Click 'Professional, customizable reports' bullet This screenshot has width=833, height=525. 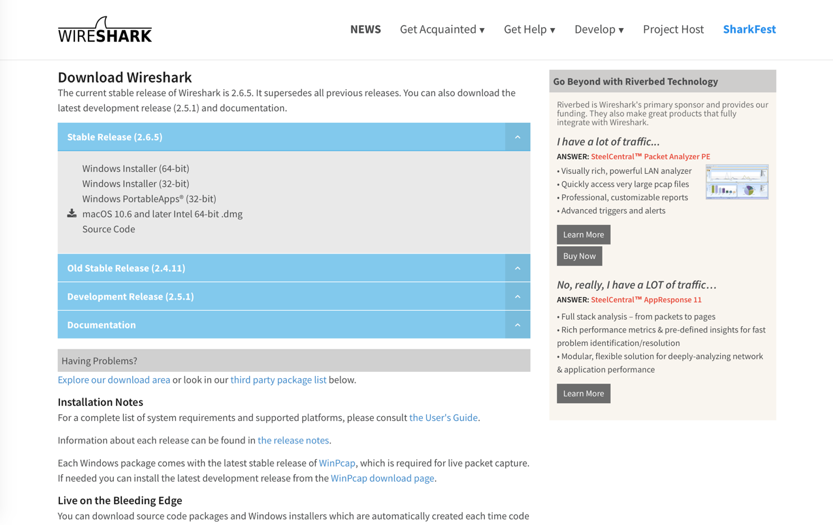[x=622, y=198]
